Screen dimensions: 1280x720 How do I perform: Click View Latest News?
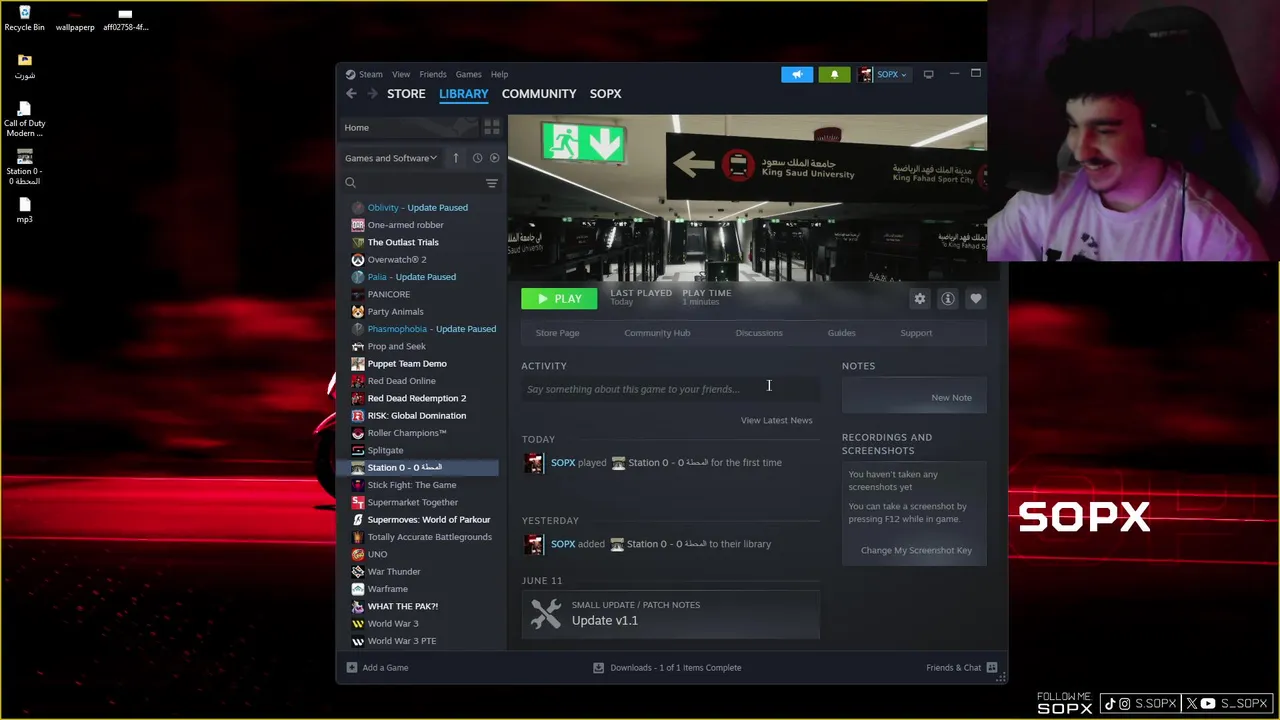pyautogui.click(x=776, y=420)
